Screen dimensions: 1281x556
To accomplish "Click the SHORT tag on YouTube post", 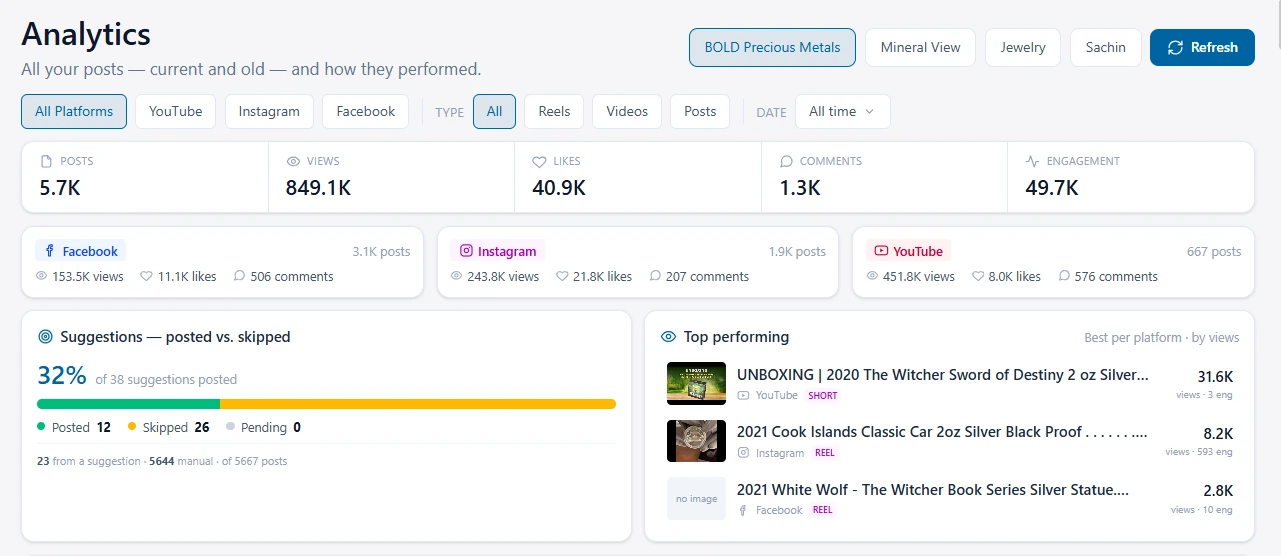I will click(x=823, y=396).
